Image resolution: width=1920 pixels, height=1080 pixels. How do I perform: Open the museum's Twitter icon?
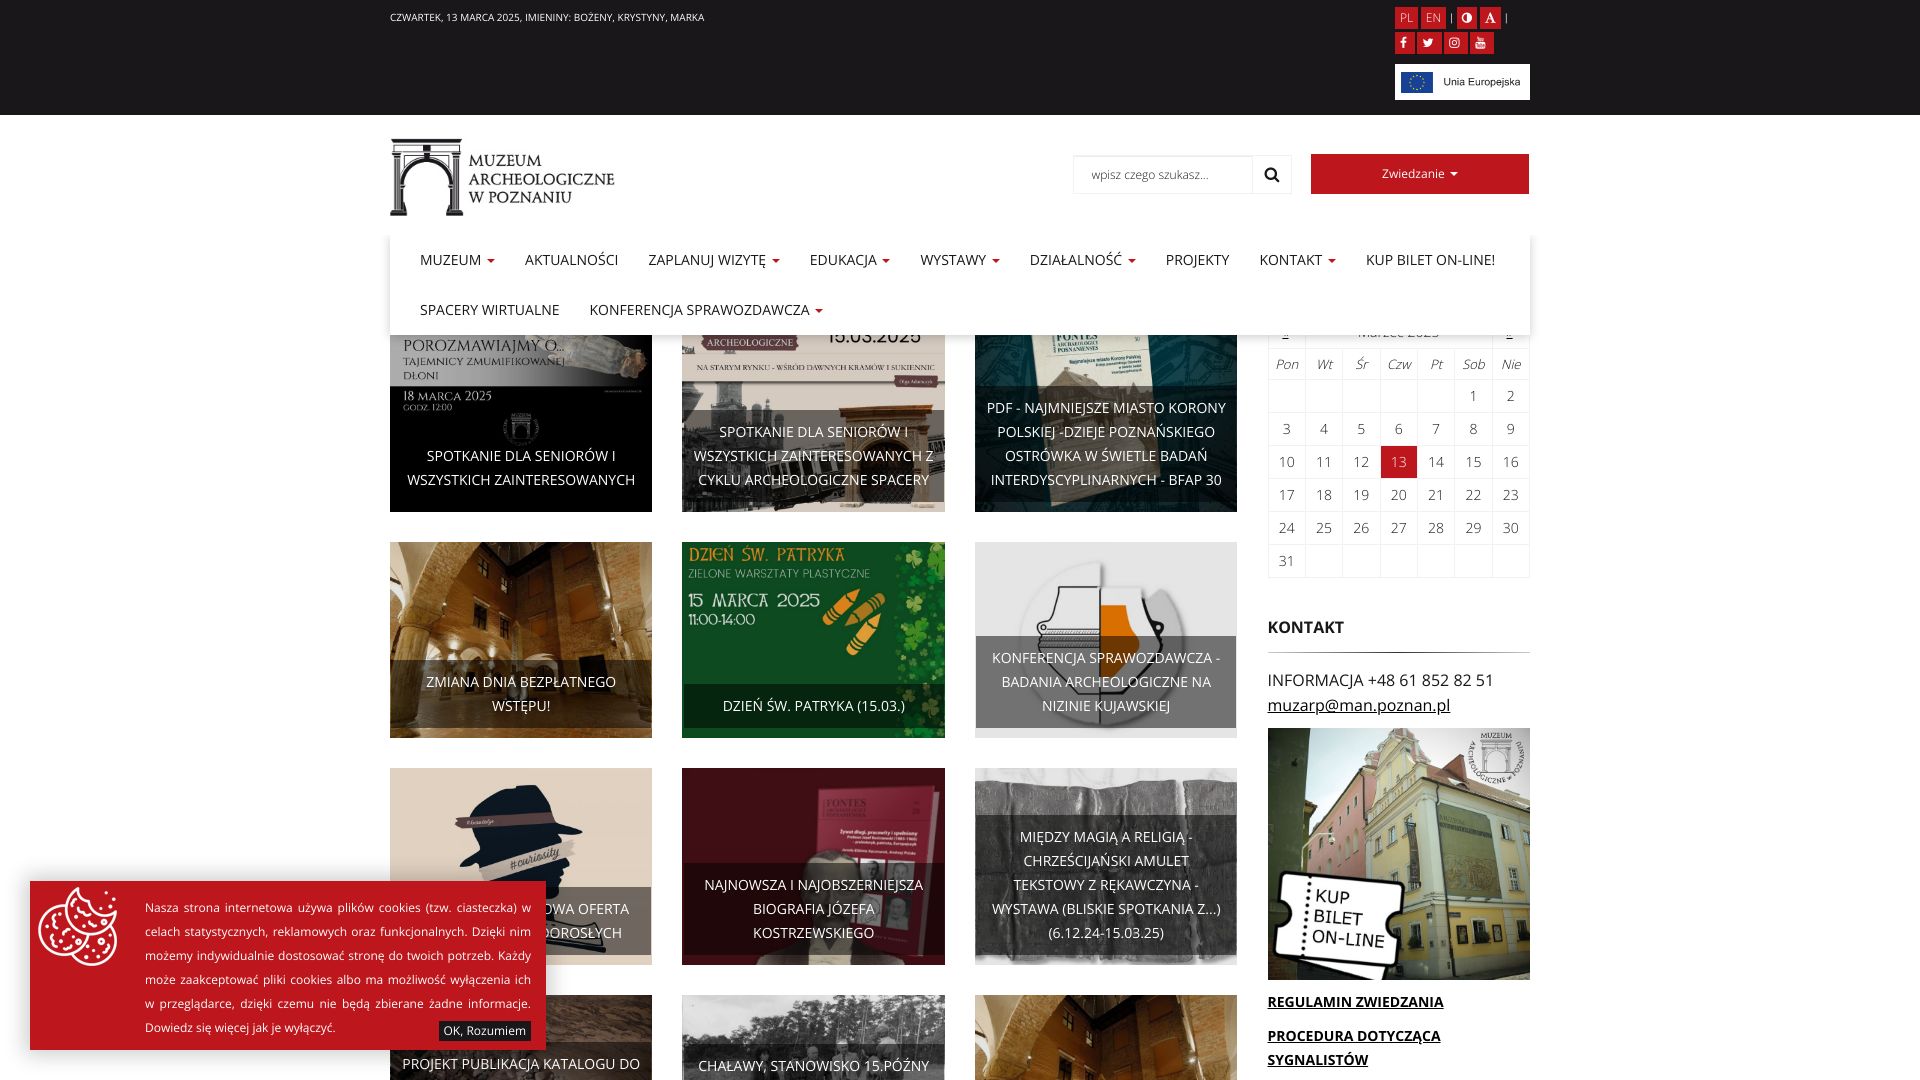[x=1428, y=43]
